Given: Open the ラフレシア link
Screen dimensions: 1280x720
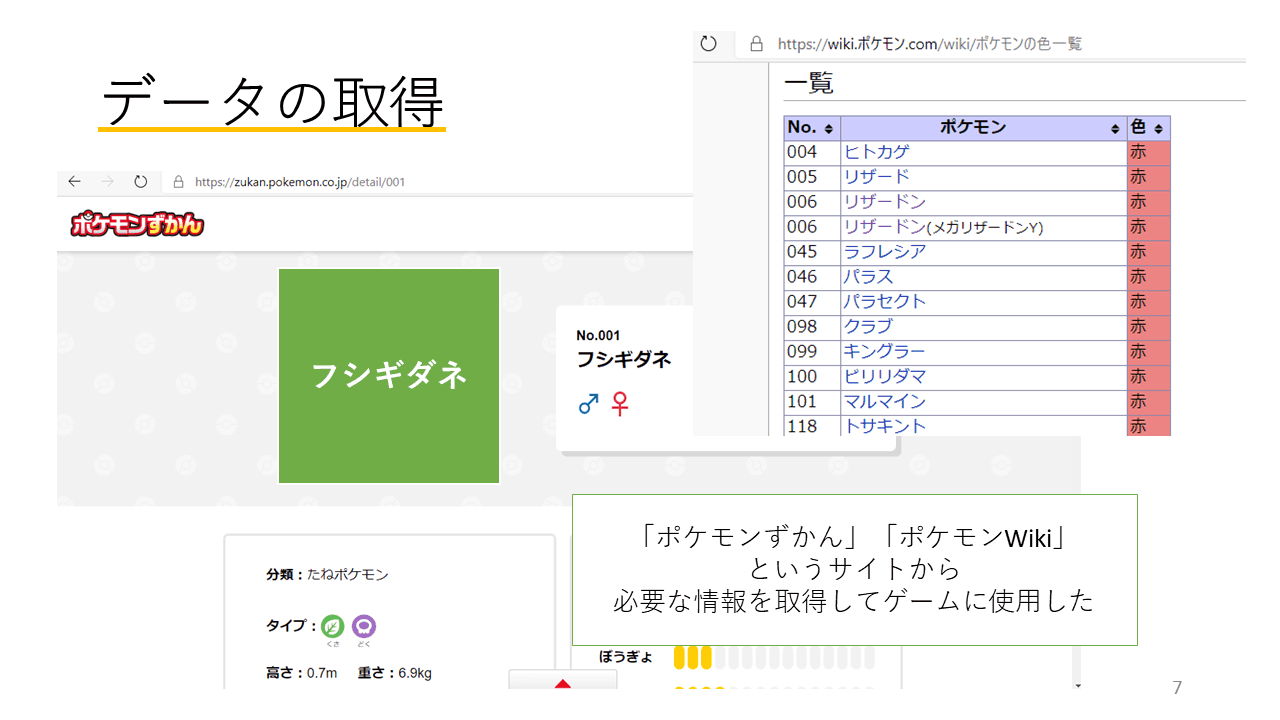Looking at the screenshot, I should (885, 252).
